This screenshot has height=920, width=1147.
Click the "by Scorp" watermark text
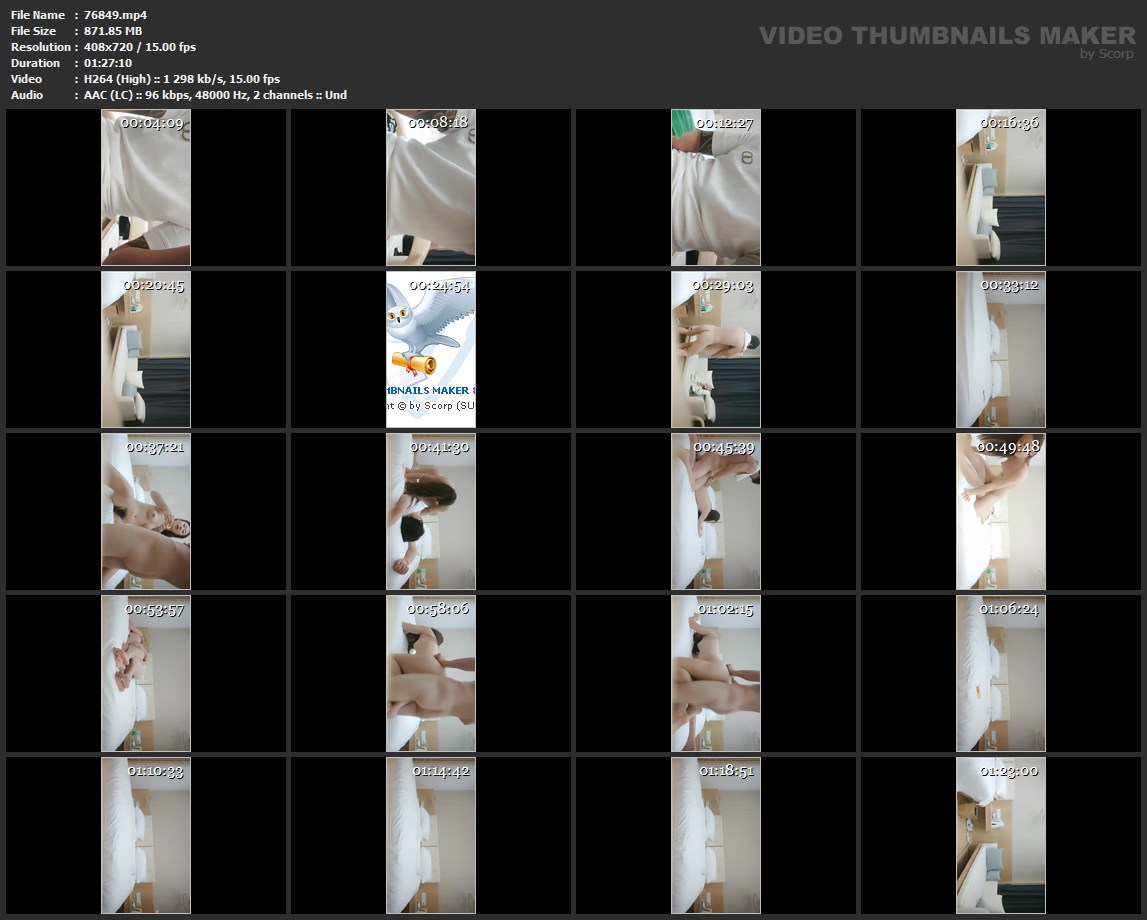[1107, 54]
